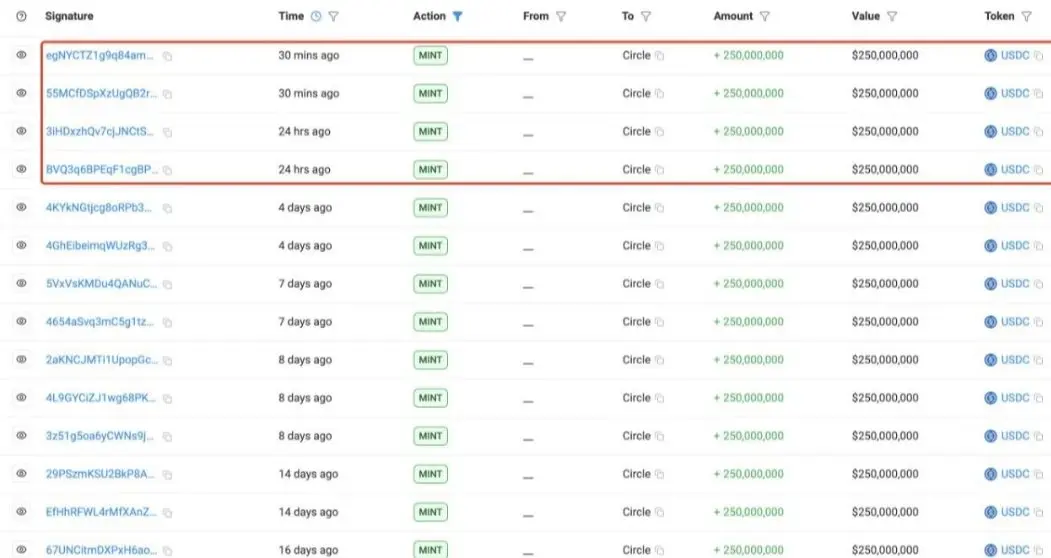Image resolution: width=1051 pixels, height=558 pixels.
Task: Open USDC token link in third row
Action: [1014, 132]
